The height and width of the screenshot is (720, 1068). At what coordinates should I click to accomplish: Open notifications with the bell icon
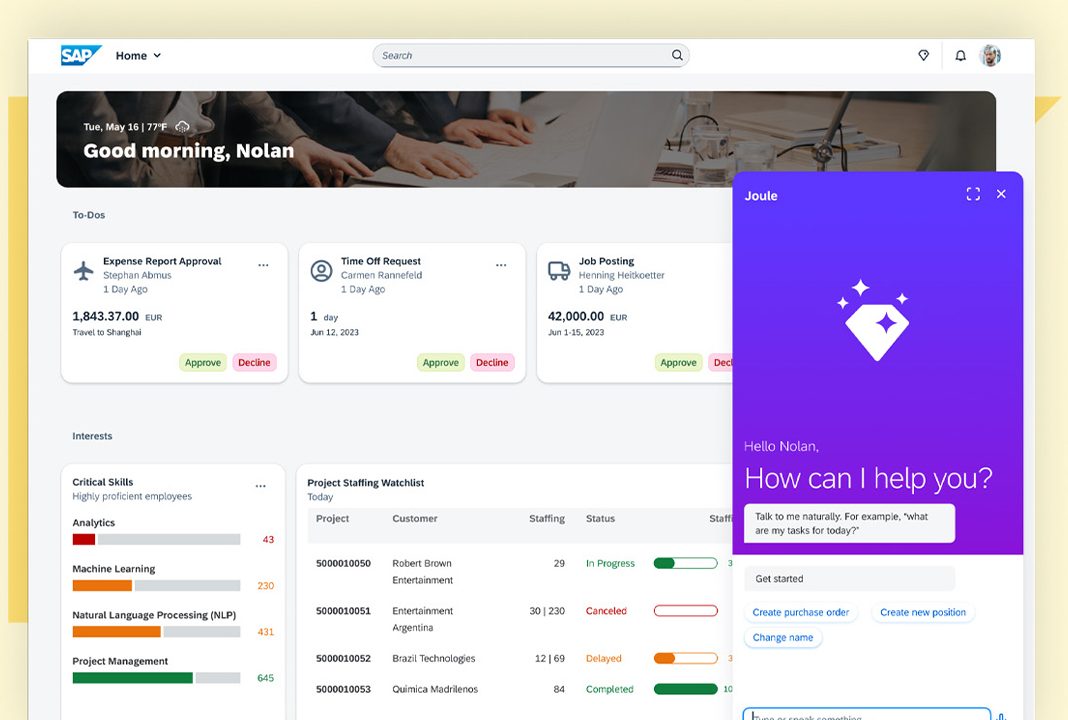[x=960, y=56]
